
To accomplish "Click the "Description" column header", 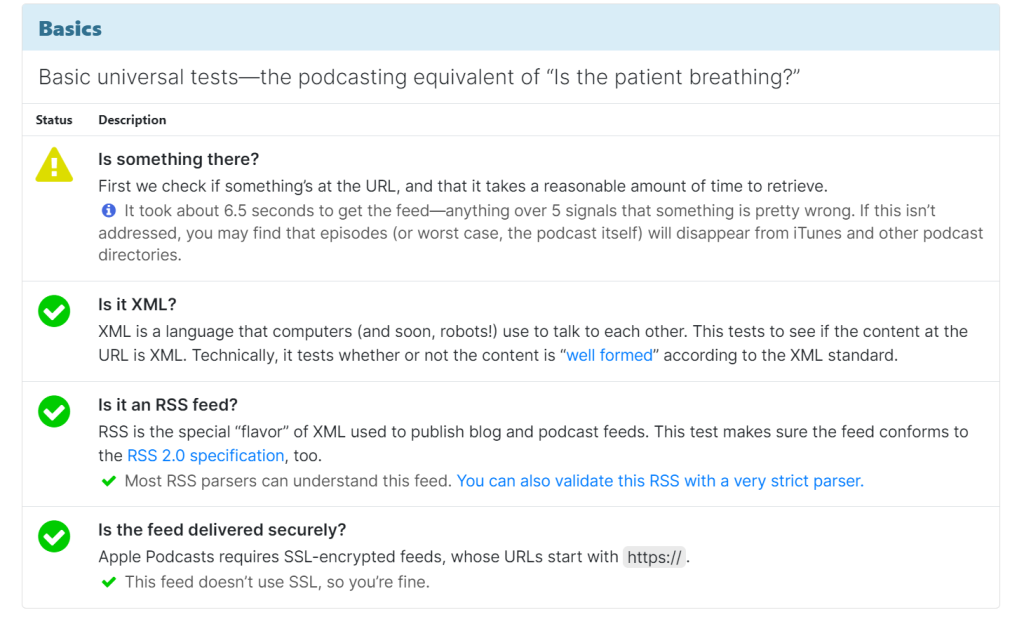I will (132, 120).
